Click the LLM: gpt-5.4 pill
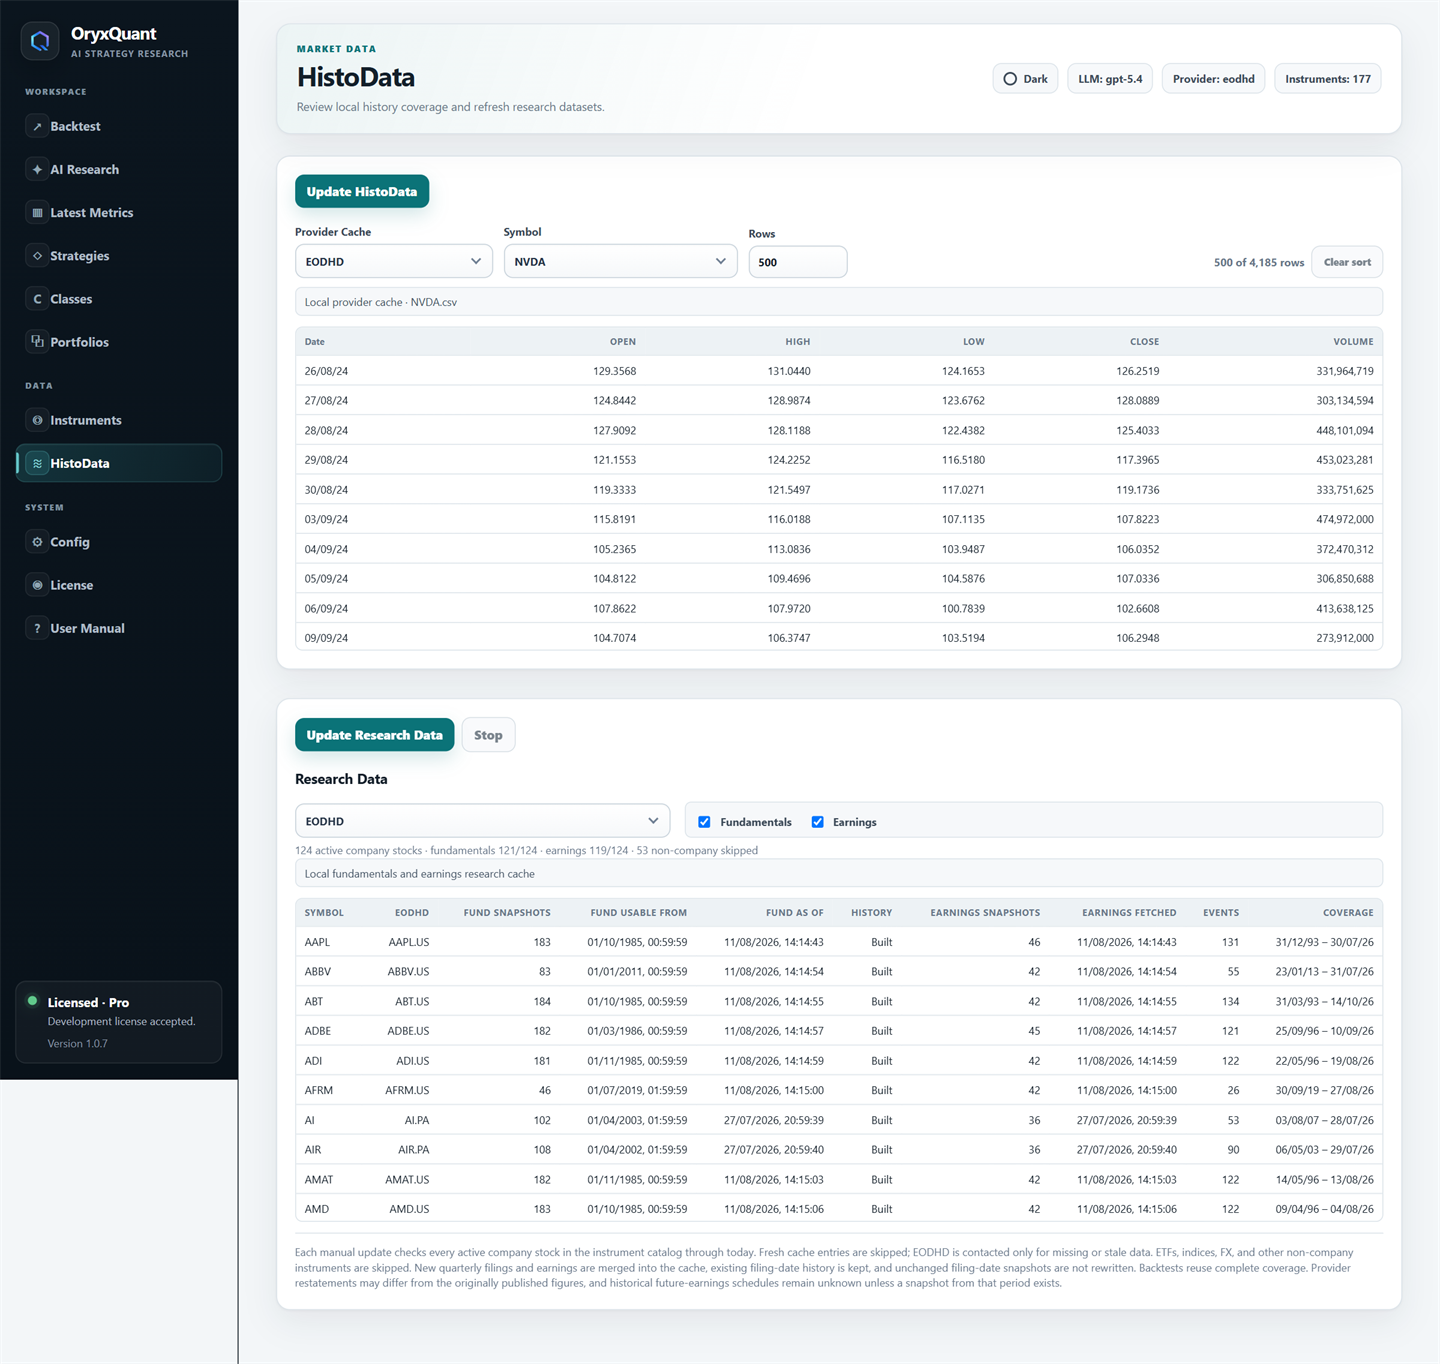Screen dimensions: 1440x1364 pyautogui.click(x=1110, y=79)
